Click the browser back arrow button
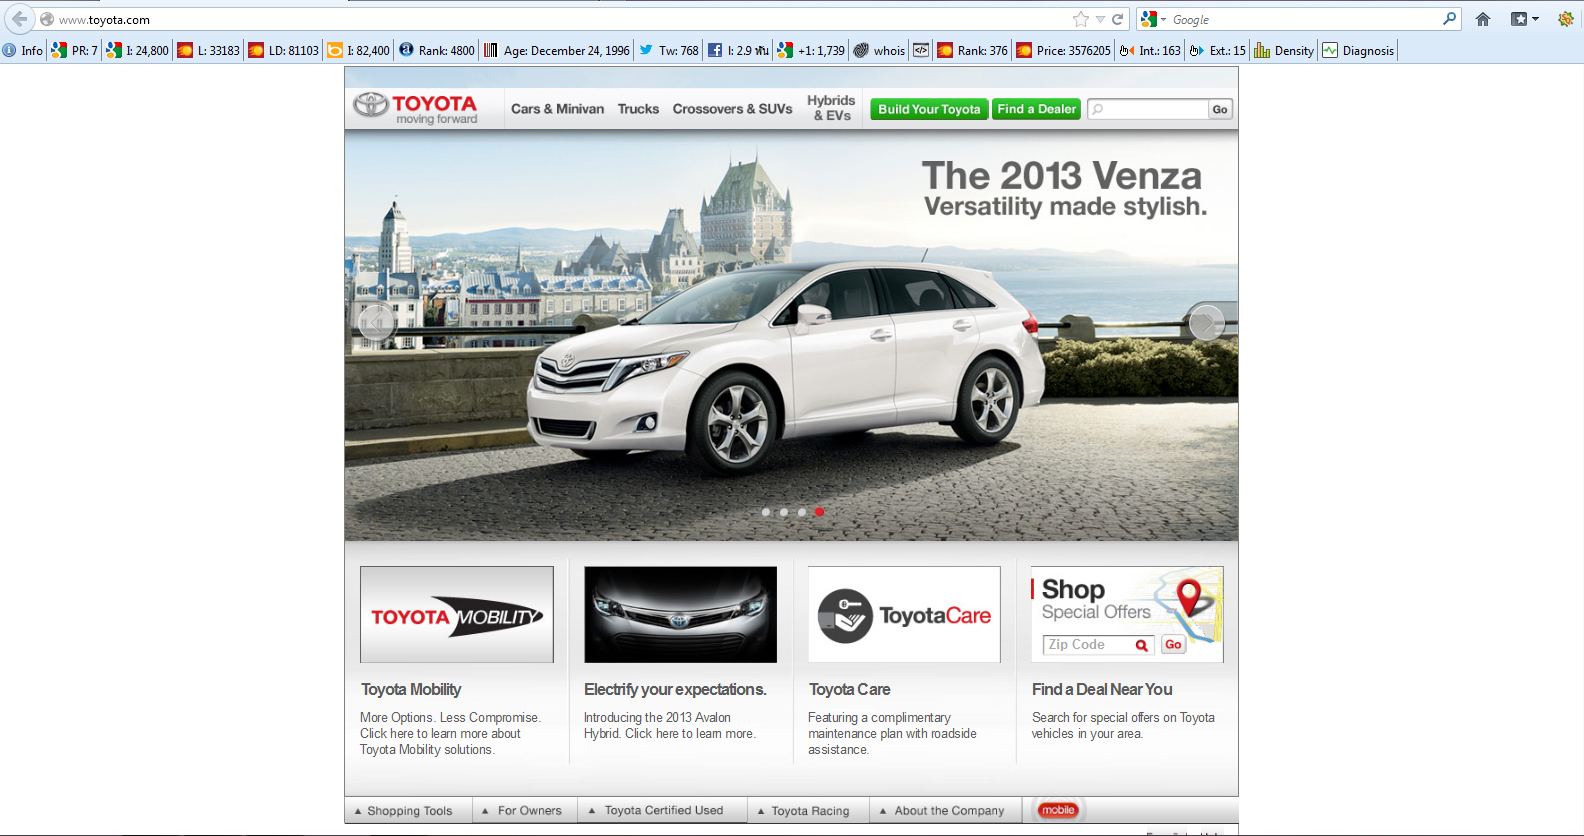This screenshot has width=1584, height=836. tap(19, 19)
